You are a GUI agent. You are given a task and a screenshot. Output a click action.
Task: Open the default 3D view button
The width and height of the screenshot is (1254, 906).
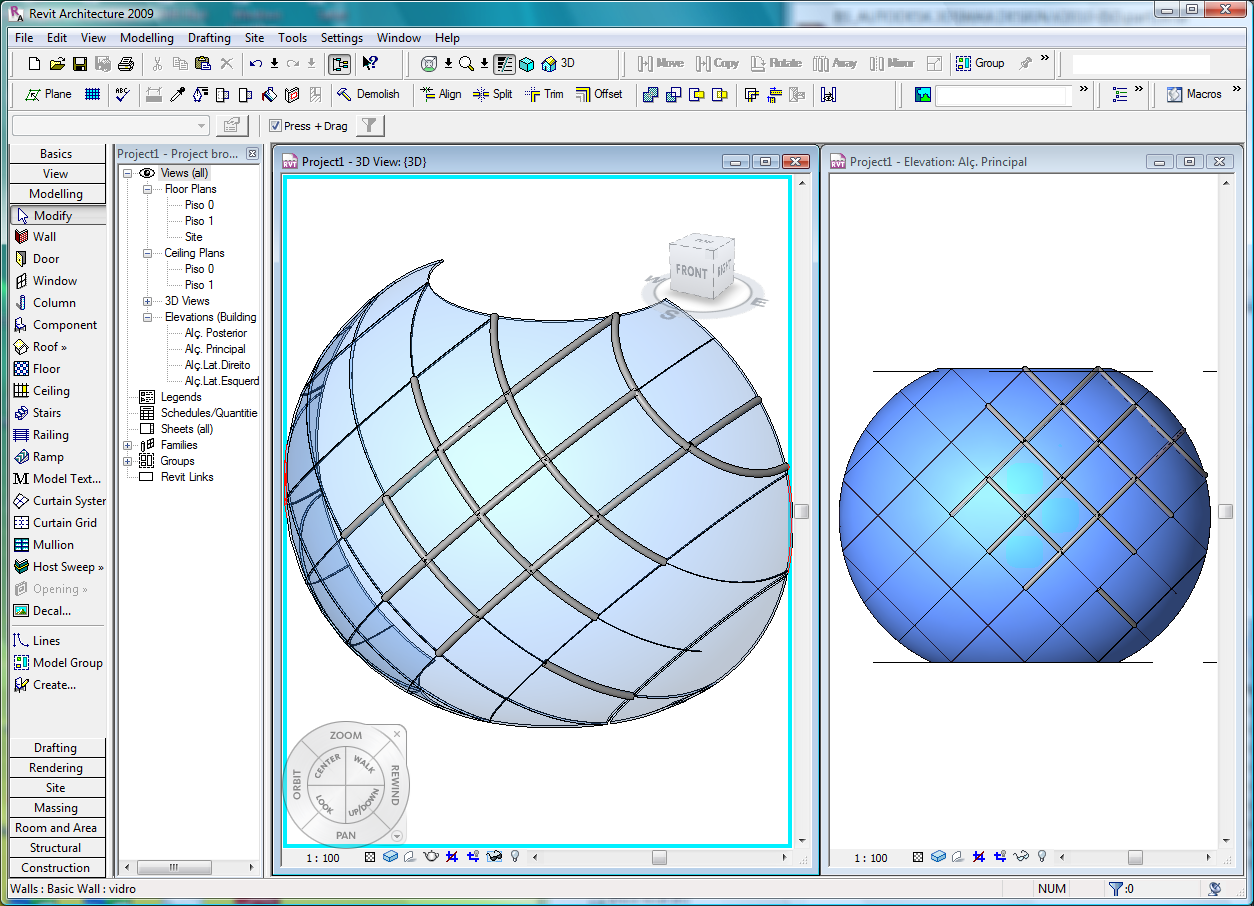[558, 63]
